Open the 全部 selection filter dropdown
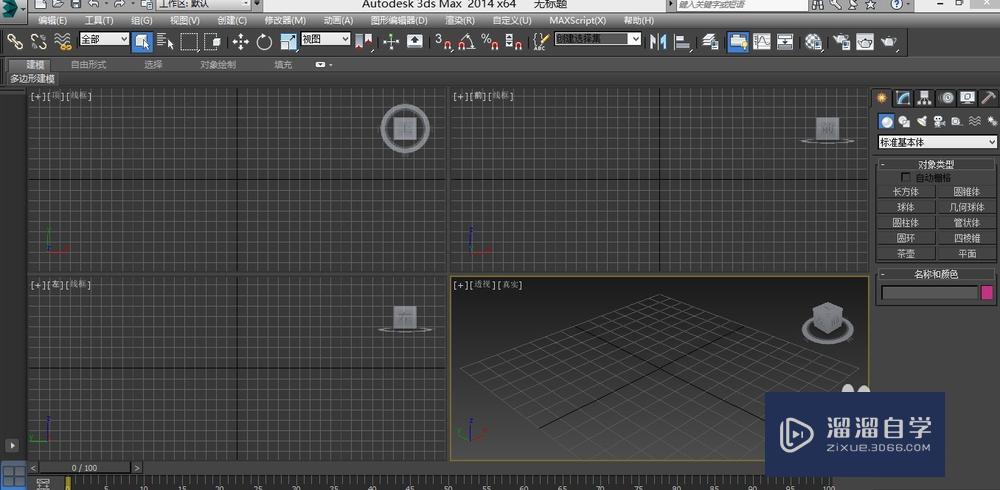Screen dimensions: 1000x490 click(x=104, y=40)
